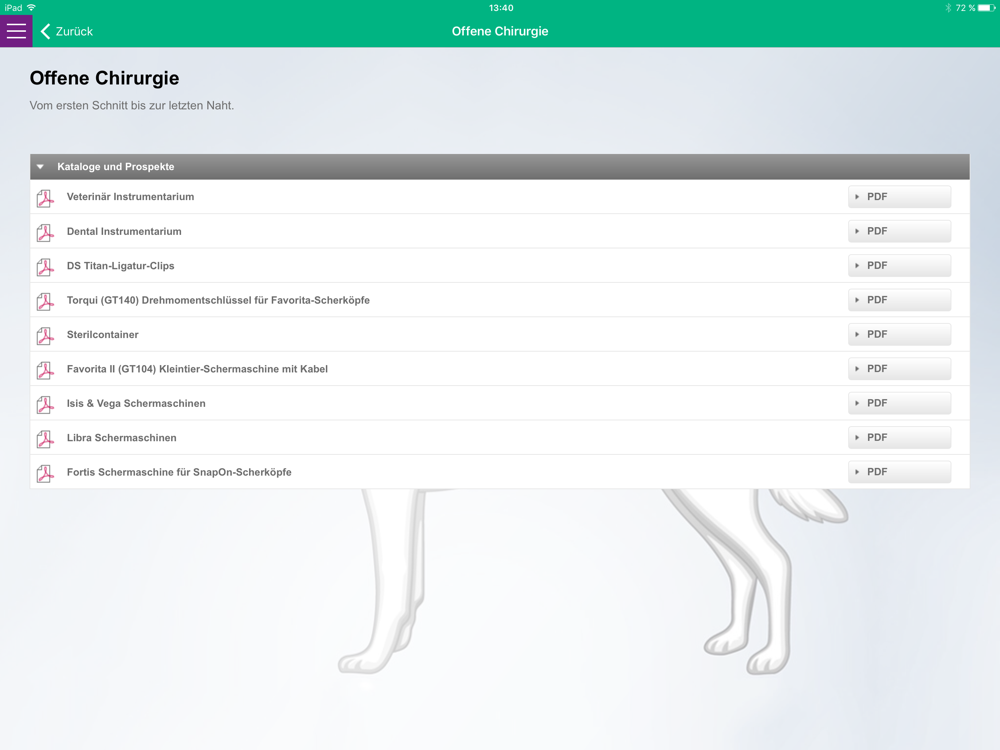The width and height of the screenshot is (1000, 750).
Task: Click the subtitle 'Vom ersten Schnitt bis zur letzten Naht.'
Action: click(x=131, y=105)
